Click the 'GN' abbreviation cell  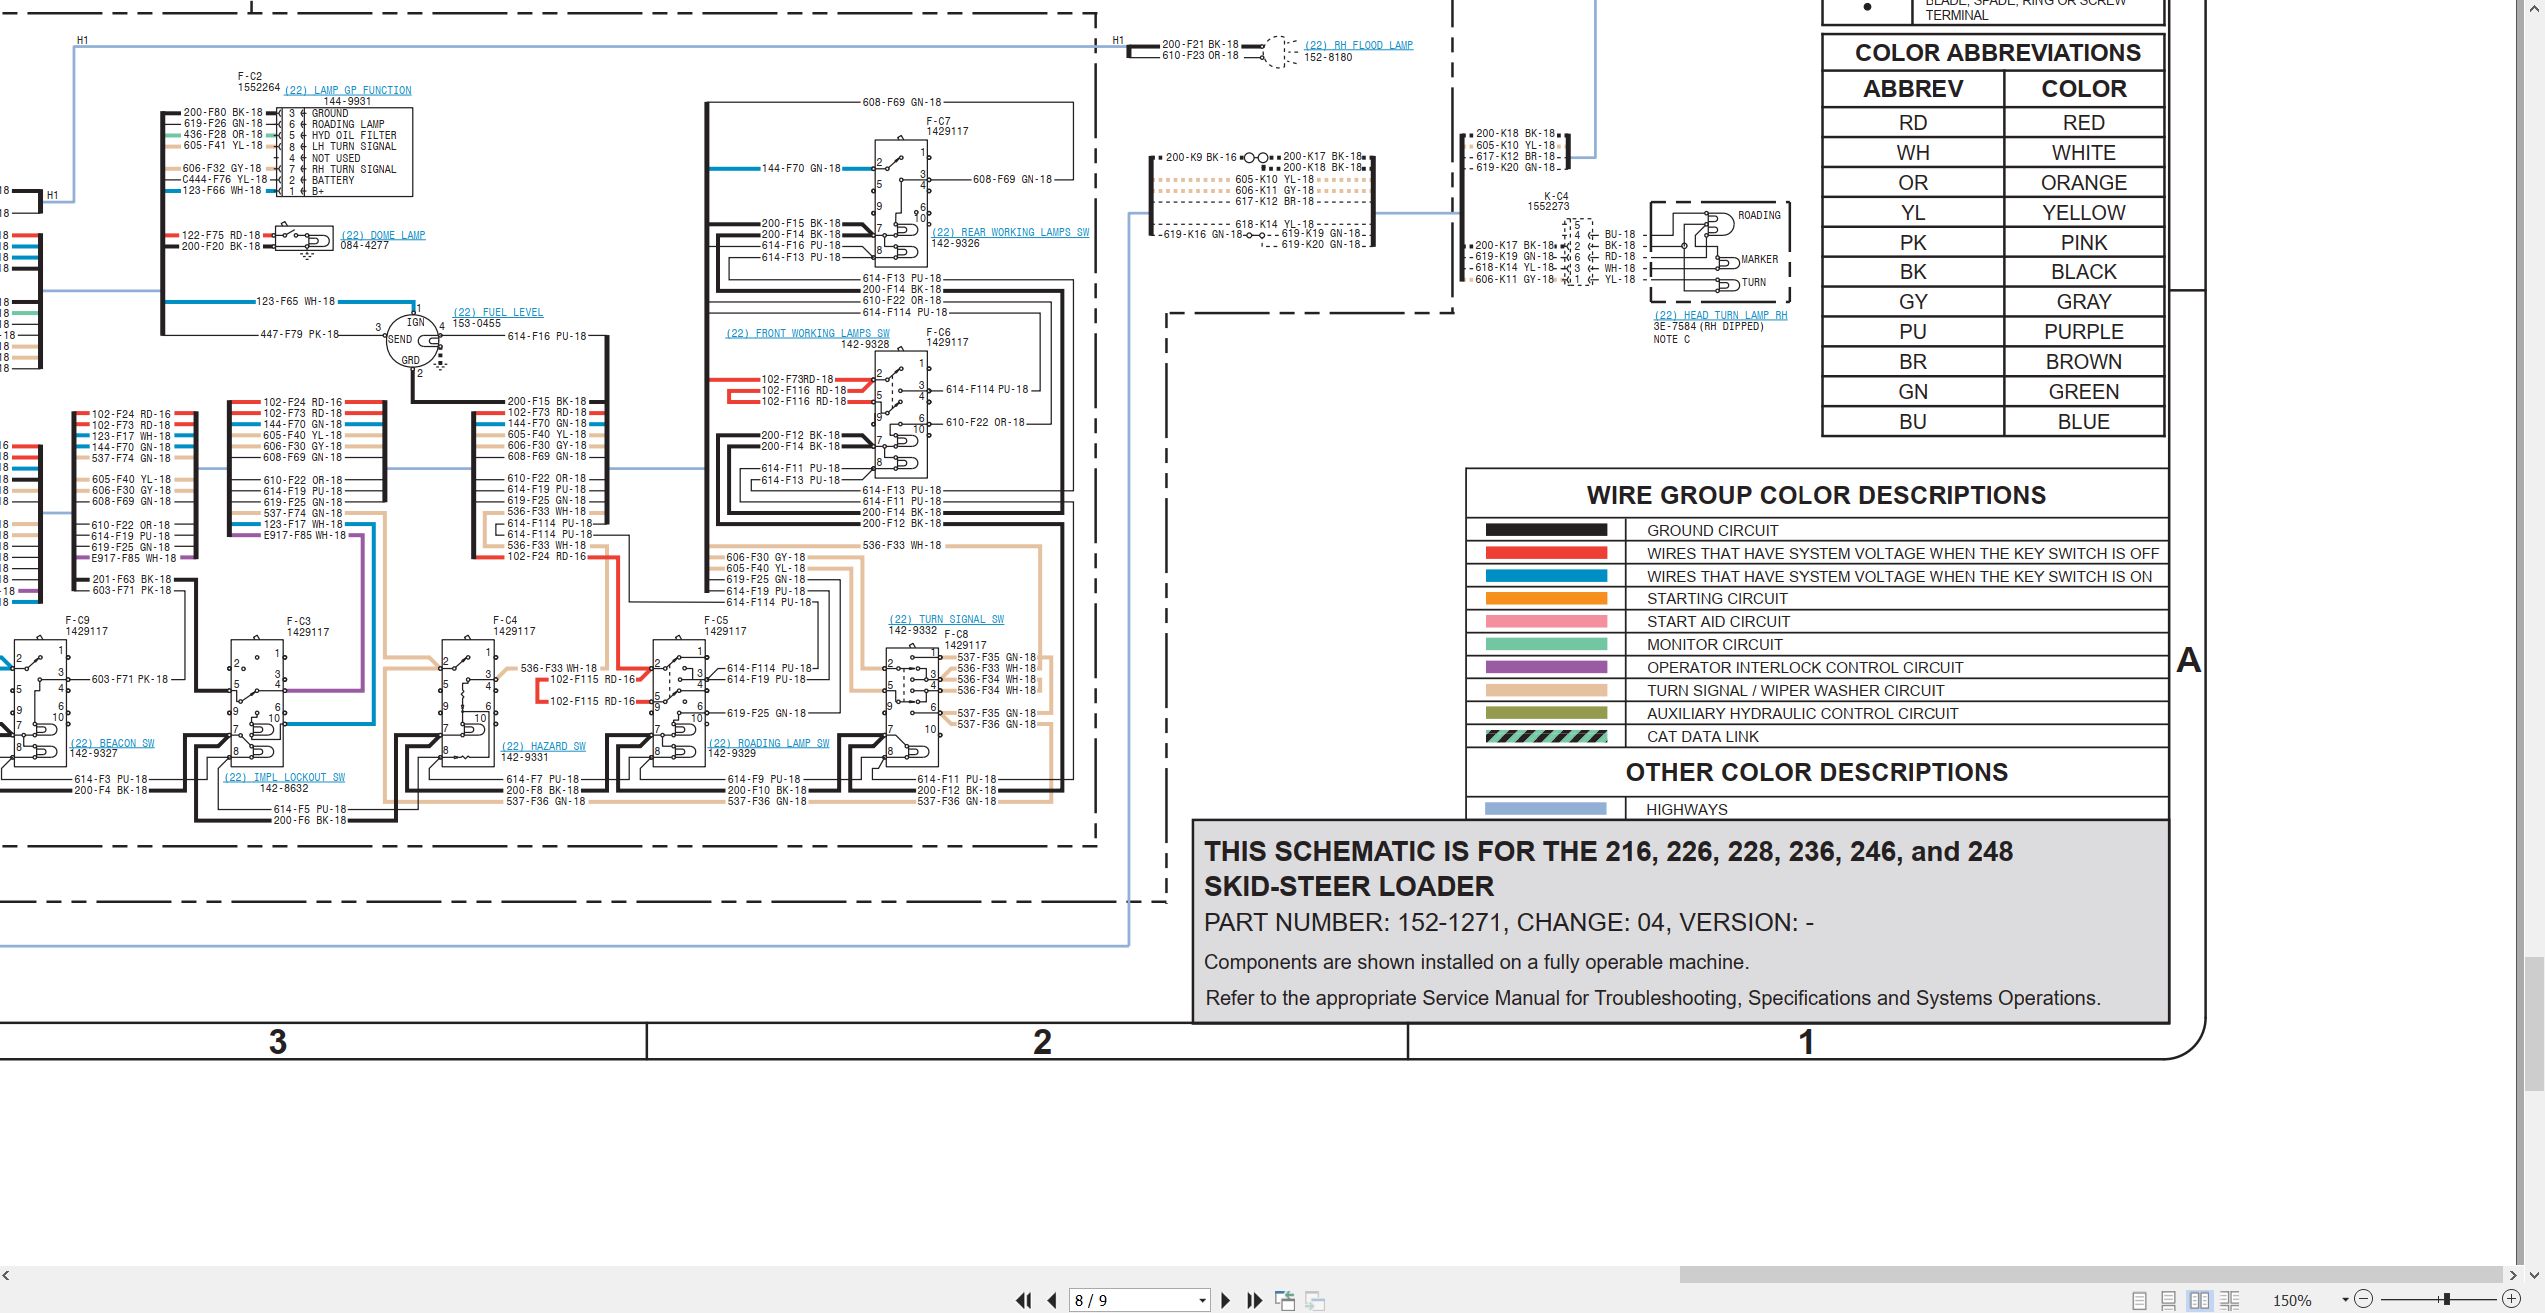click(x=1913, y=392)
